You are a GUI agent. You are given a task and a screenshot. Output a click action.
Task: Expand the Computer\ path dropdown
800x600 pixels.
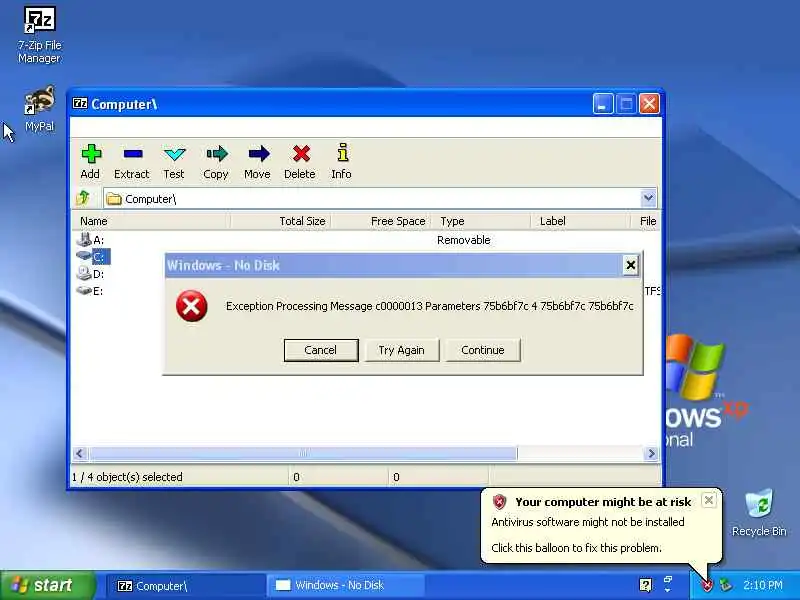point(648,198)
